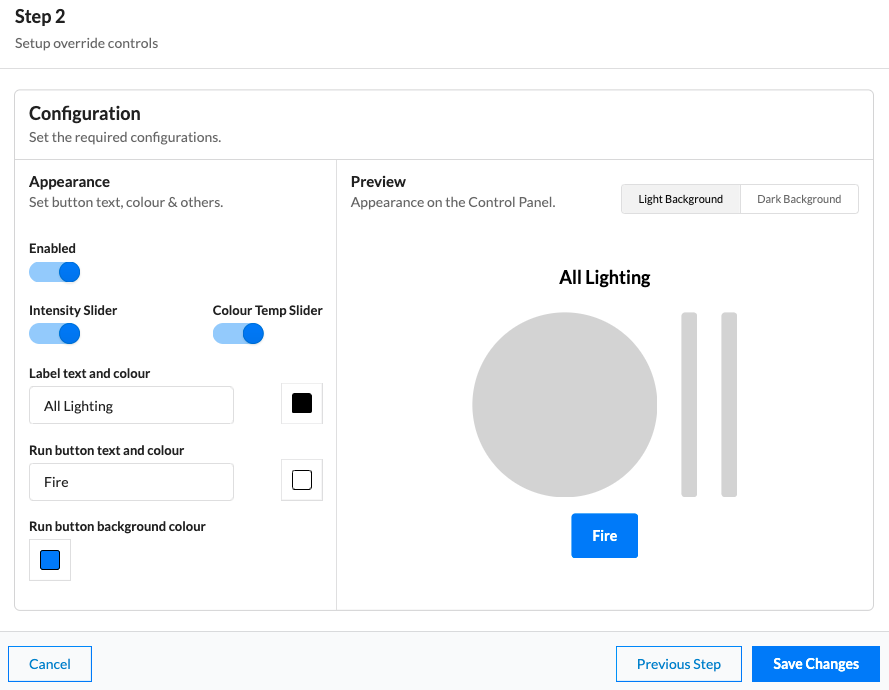Open the black label colour swatch
Viewport: 889px width, 690px height.
(302, 404)
